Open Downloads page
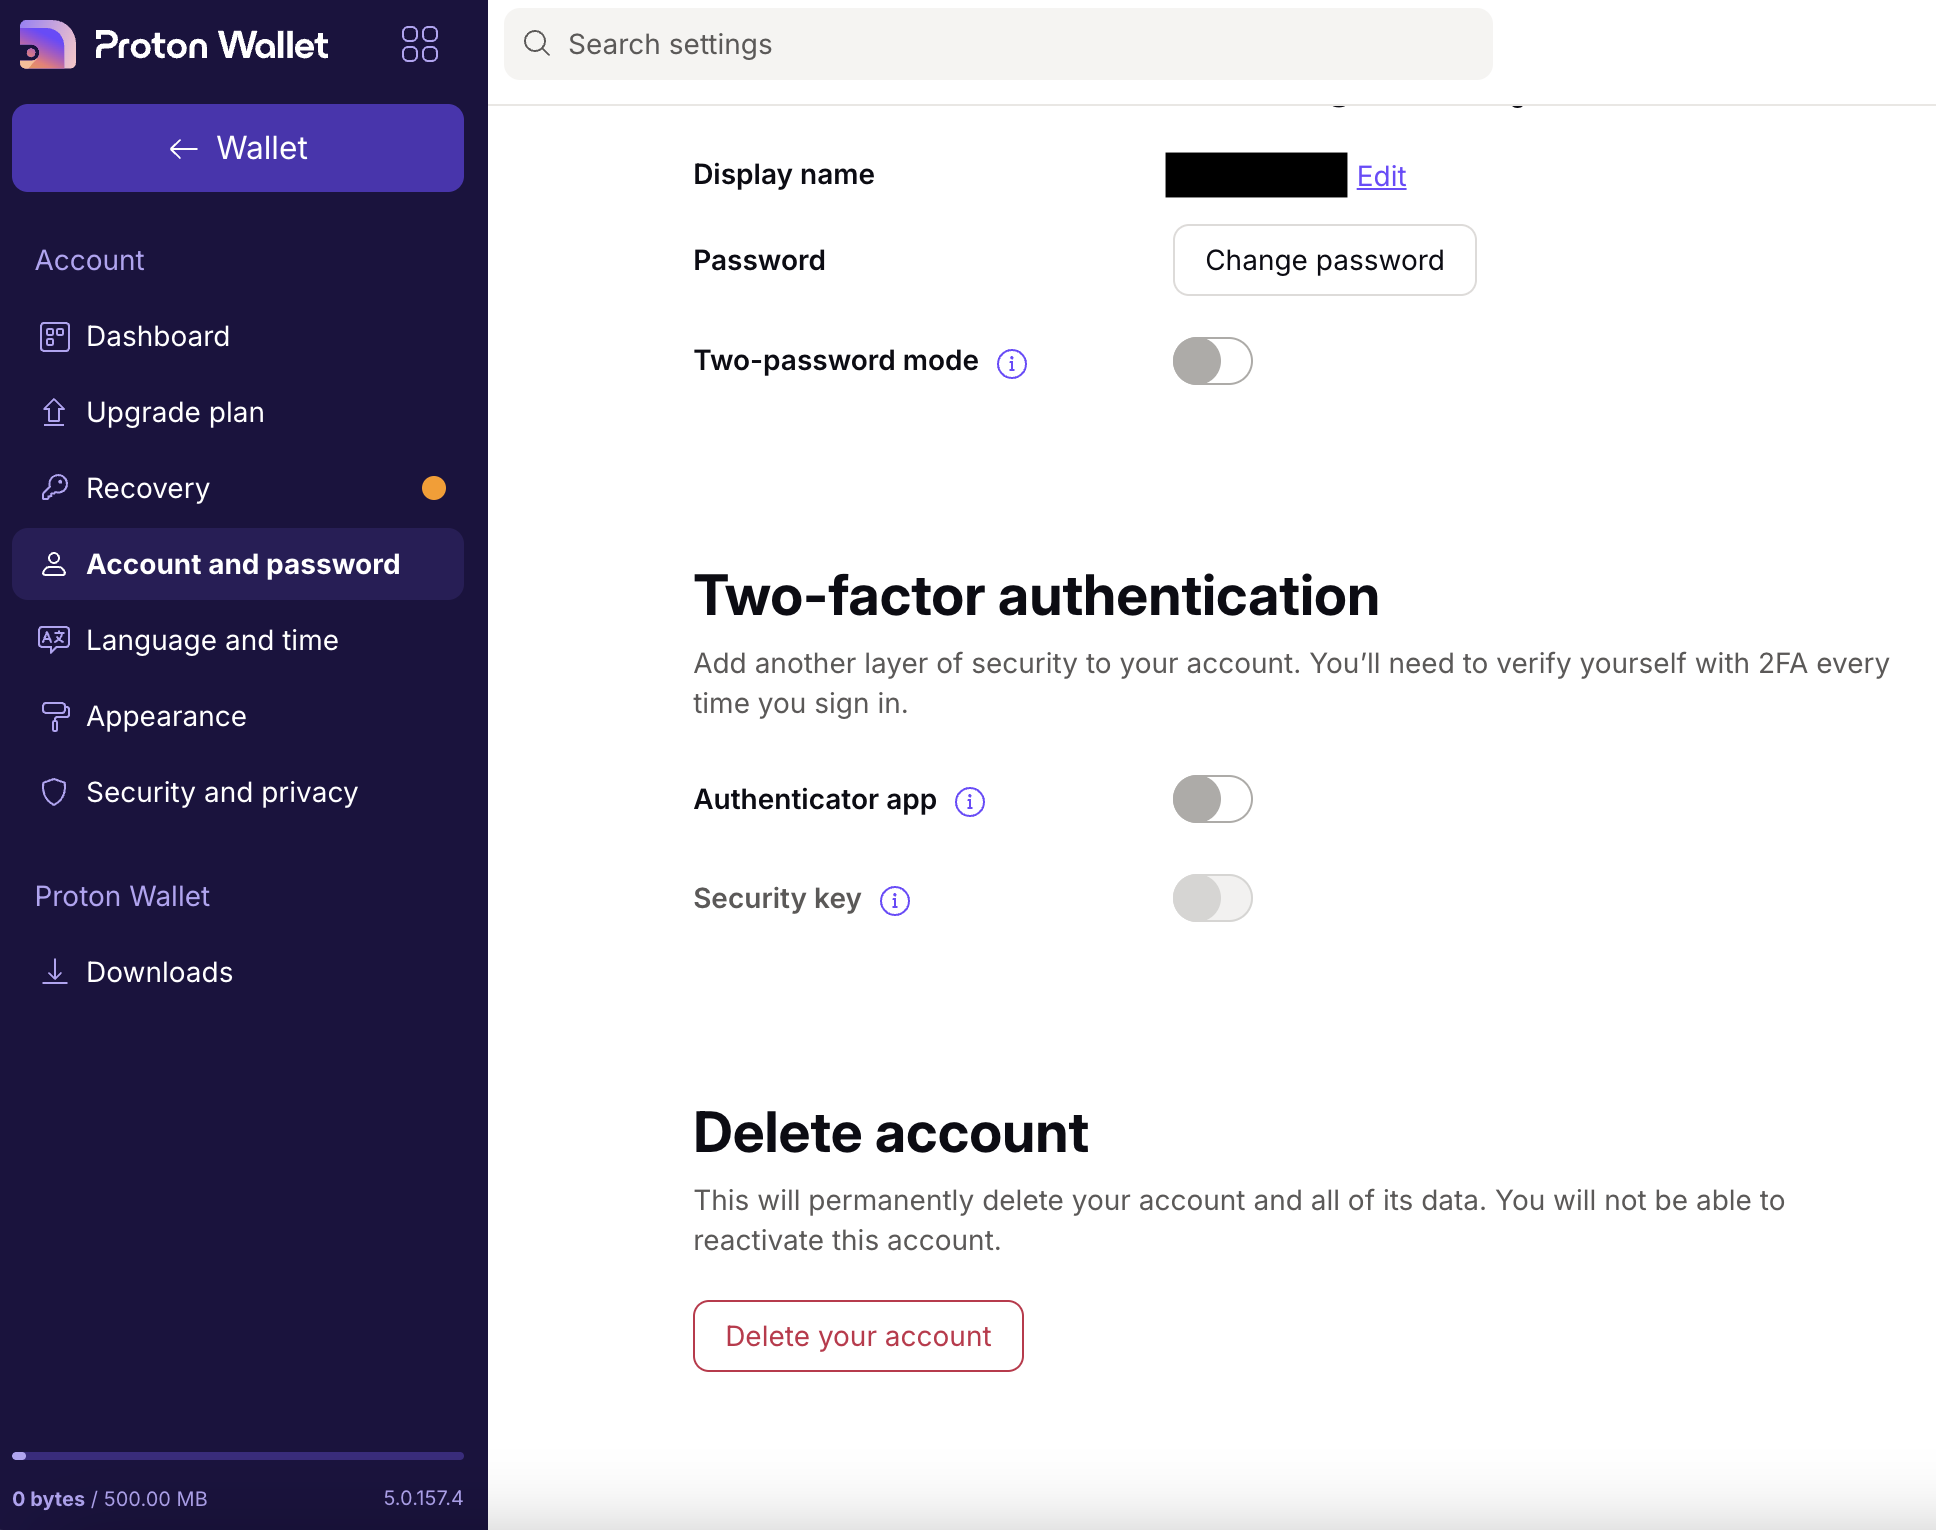This screenshot has height=1530, width=1936. tap(238, 972)
